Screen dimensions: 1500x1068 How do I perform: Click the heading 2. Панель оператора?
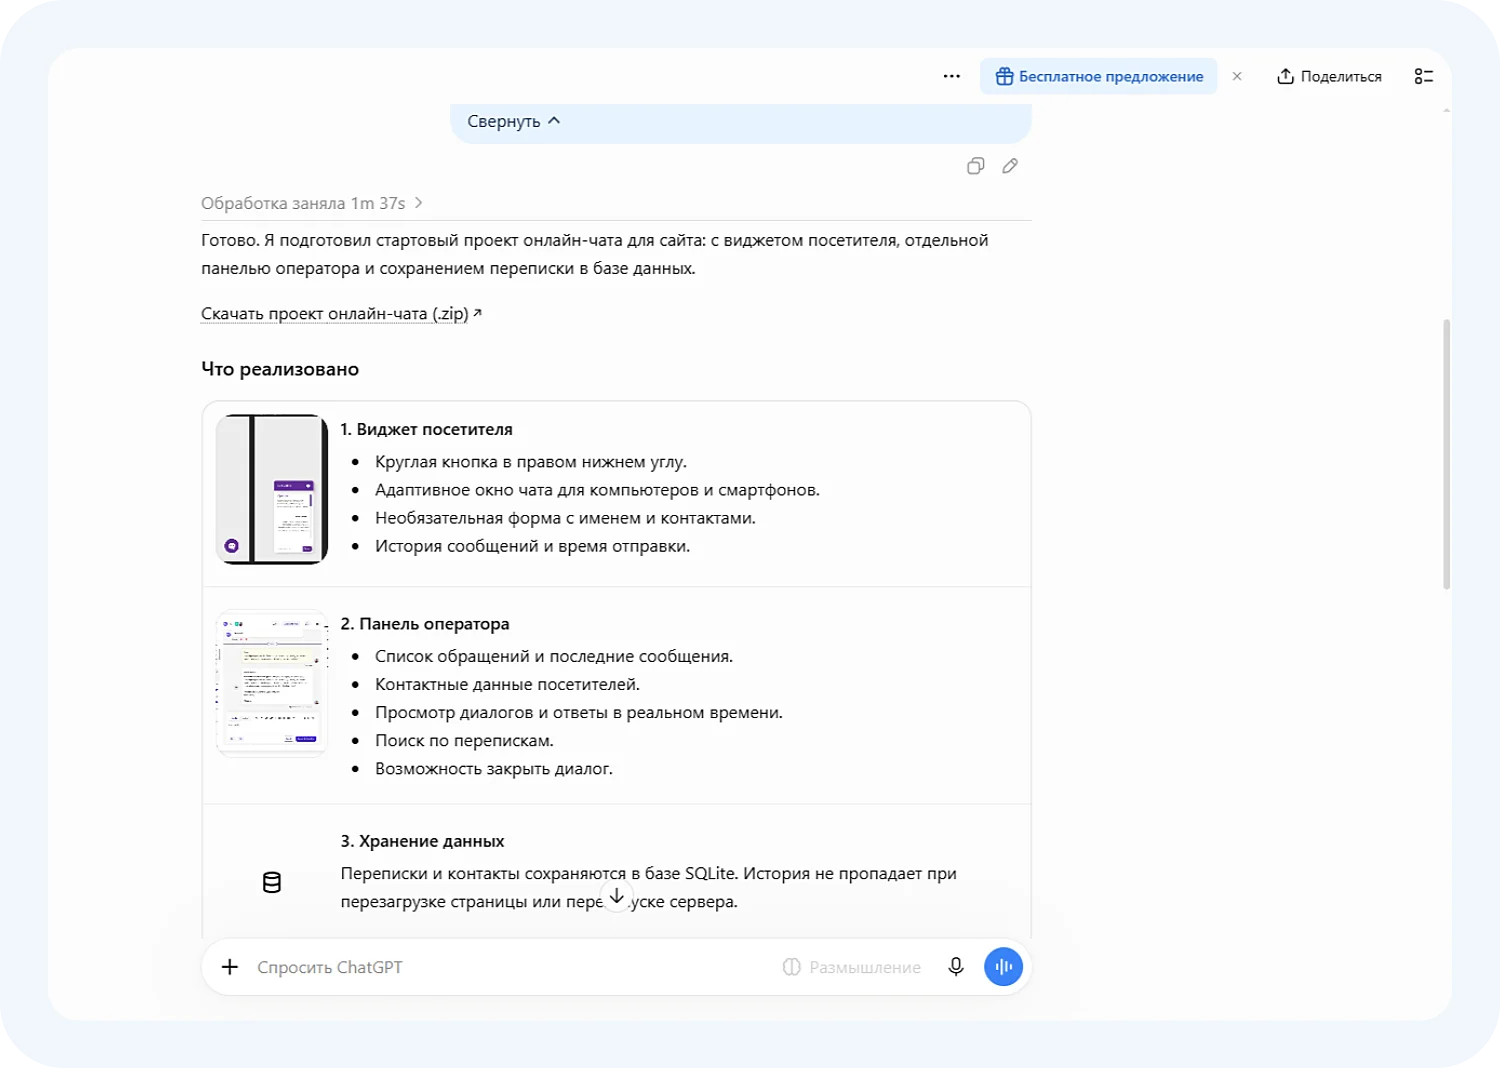click(x=425, y=623)
